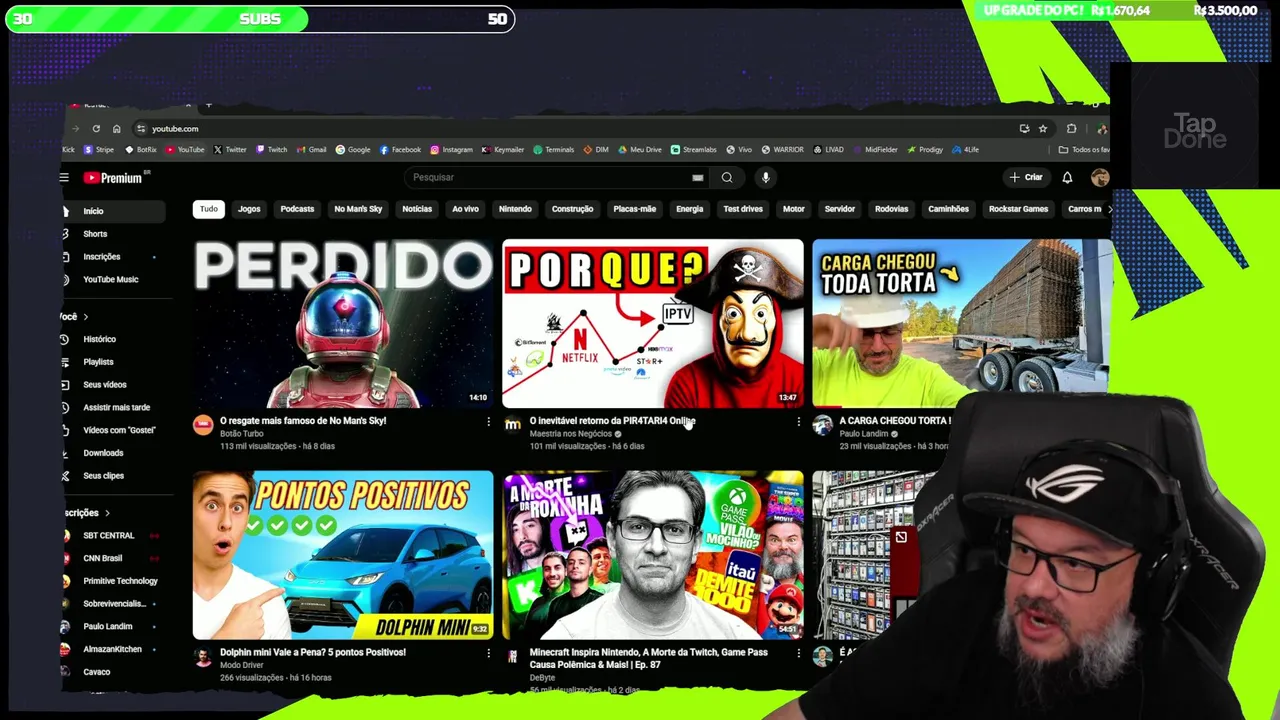Screen dimensions: 1280x720
Task: Select the No Man's Sky filter chip
Action: coord(358,209)
